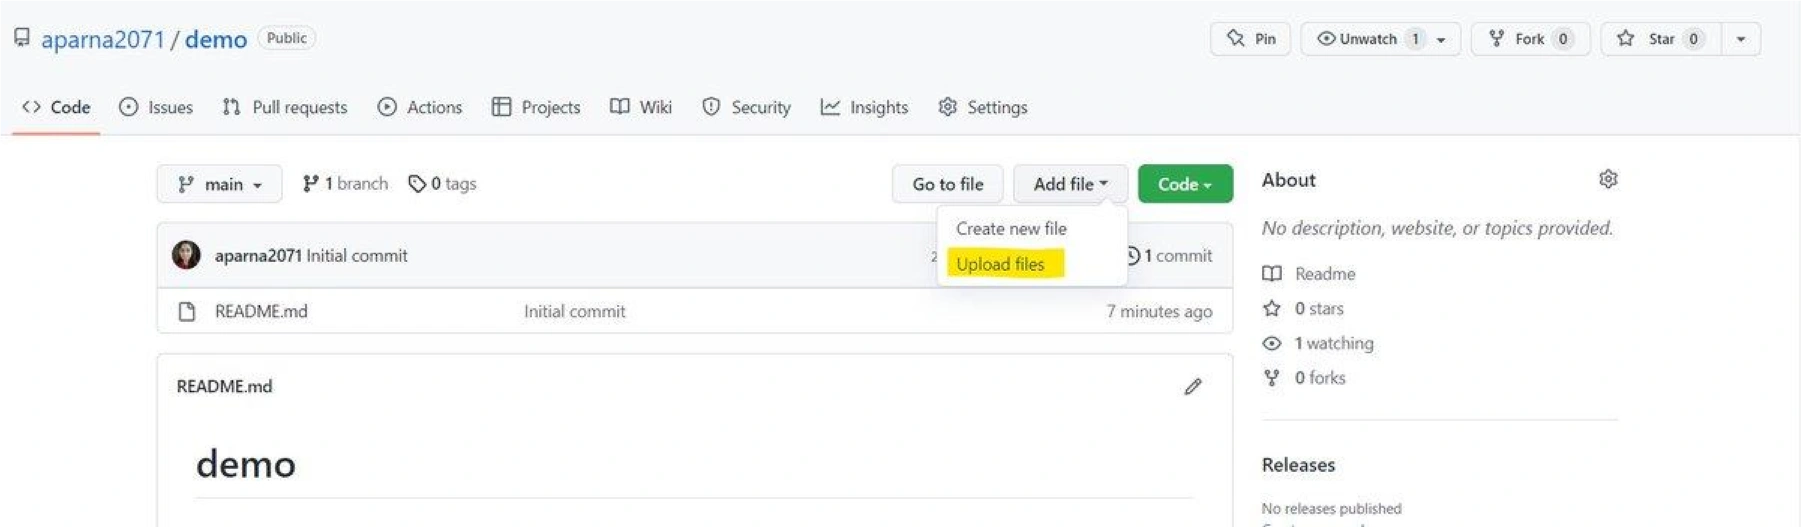Click the pencil icon to edit README
Image resolution: width=1801 pixels, height=527 pixels.
click(1192, 387)
